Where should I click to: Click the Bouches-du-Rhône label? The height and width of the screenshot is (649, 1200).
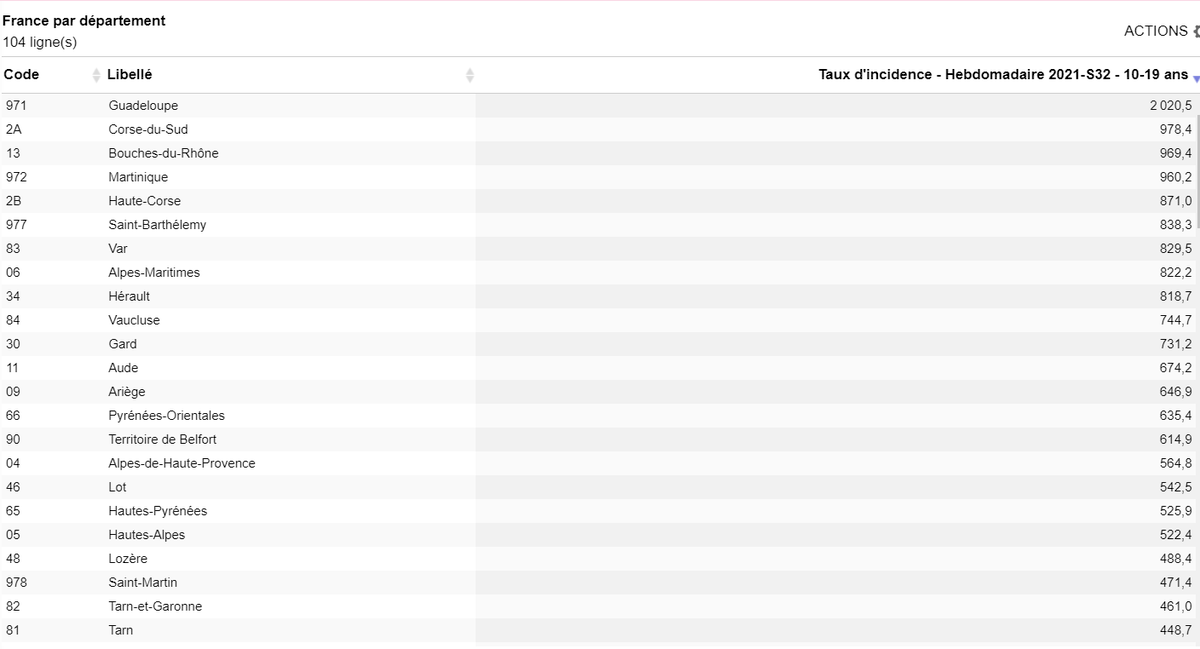tap(163, 153)
